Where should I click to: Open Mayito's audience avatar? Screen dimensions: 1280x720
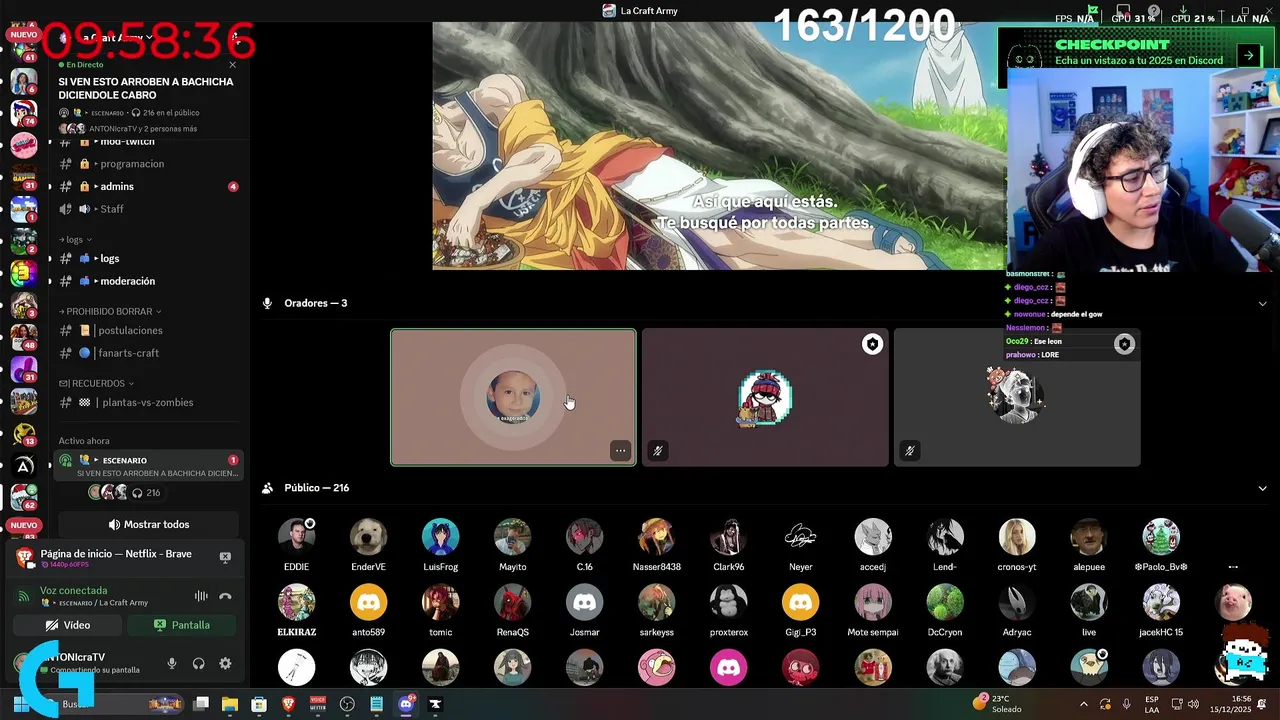tap(512, 537)
